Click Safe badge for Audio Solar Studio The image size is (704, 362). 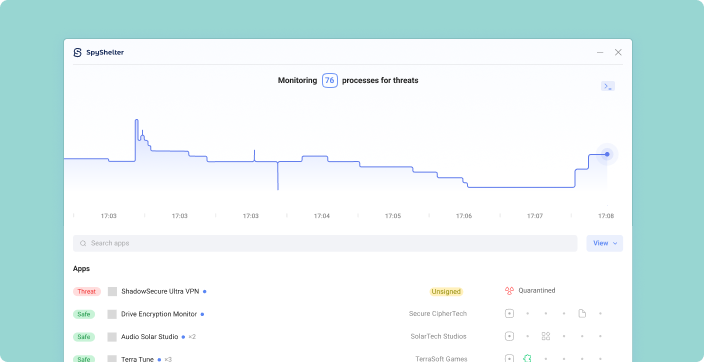coord(84,336)
